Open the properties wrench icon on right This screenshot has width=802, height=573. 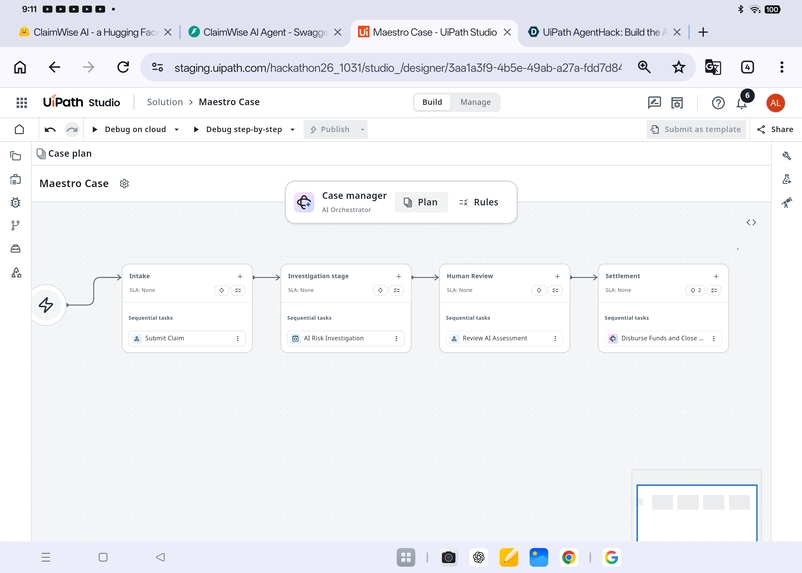787,156
